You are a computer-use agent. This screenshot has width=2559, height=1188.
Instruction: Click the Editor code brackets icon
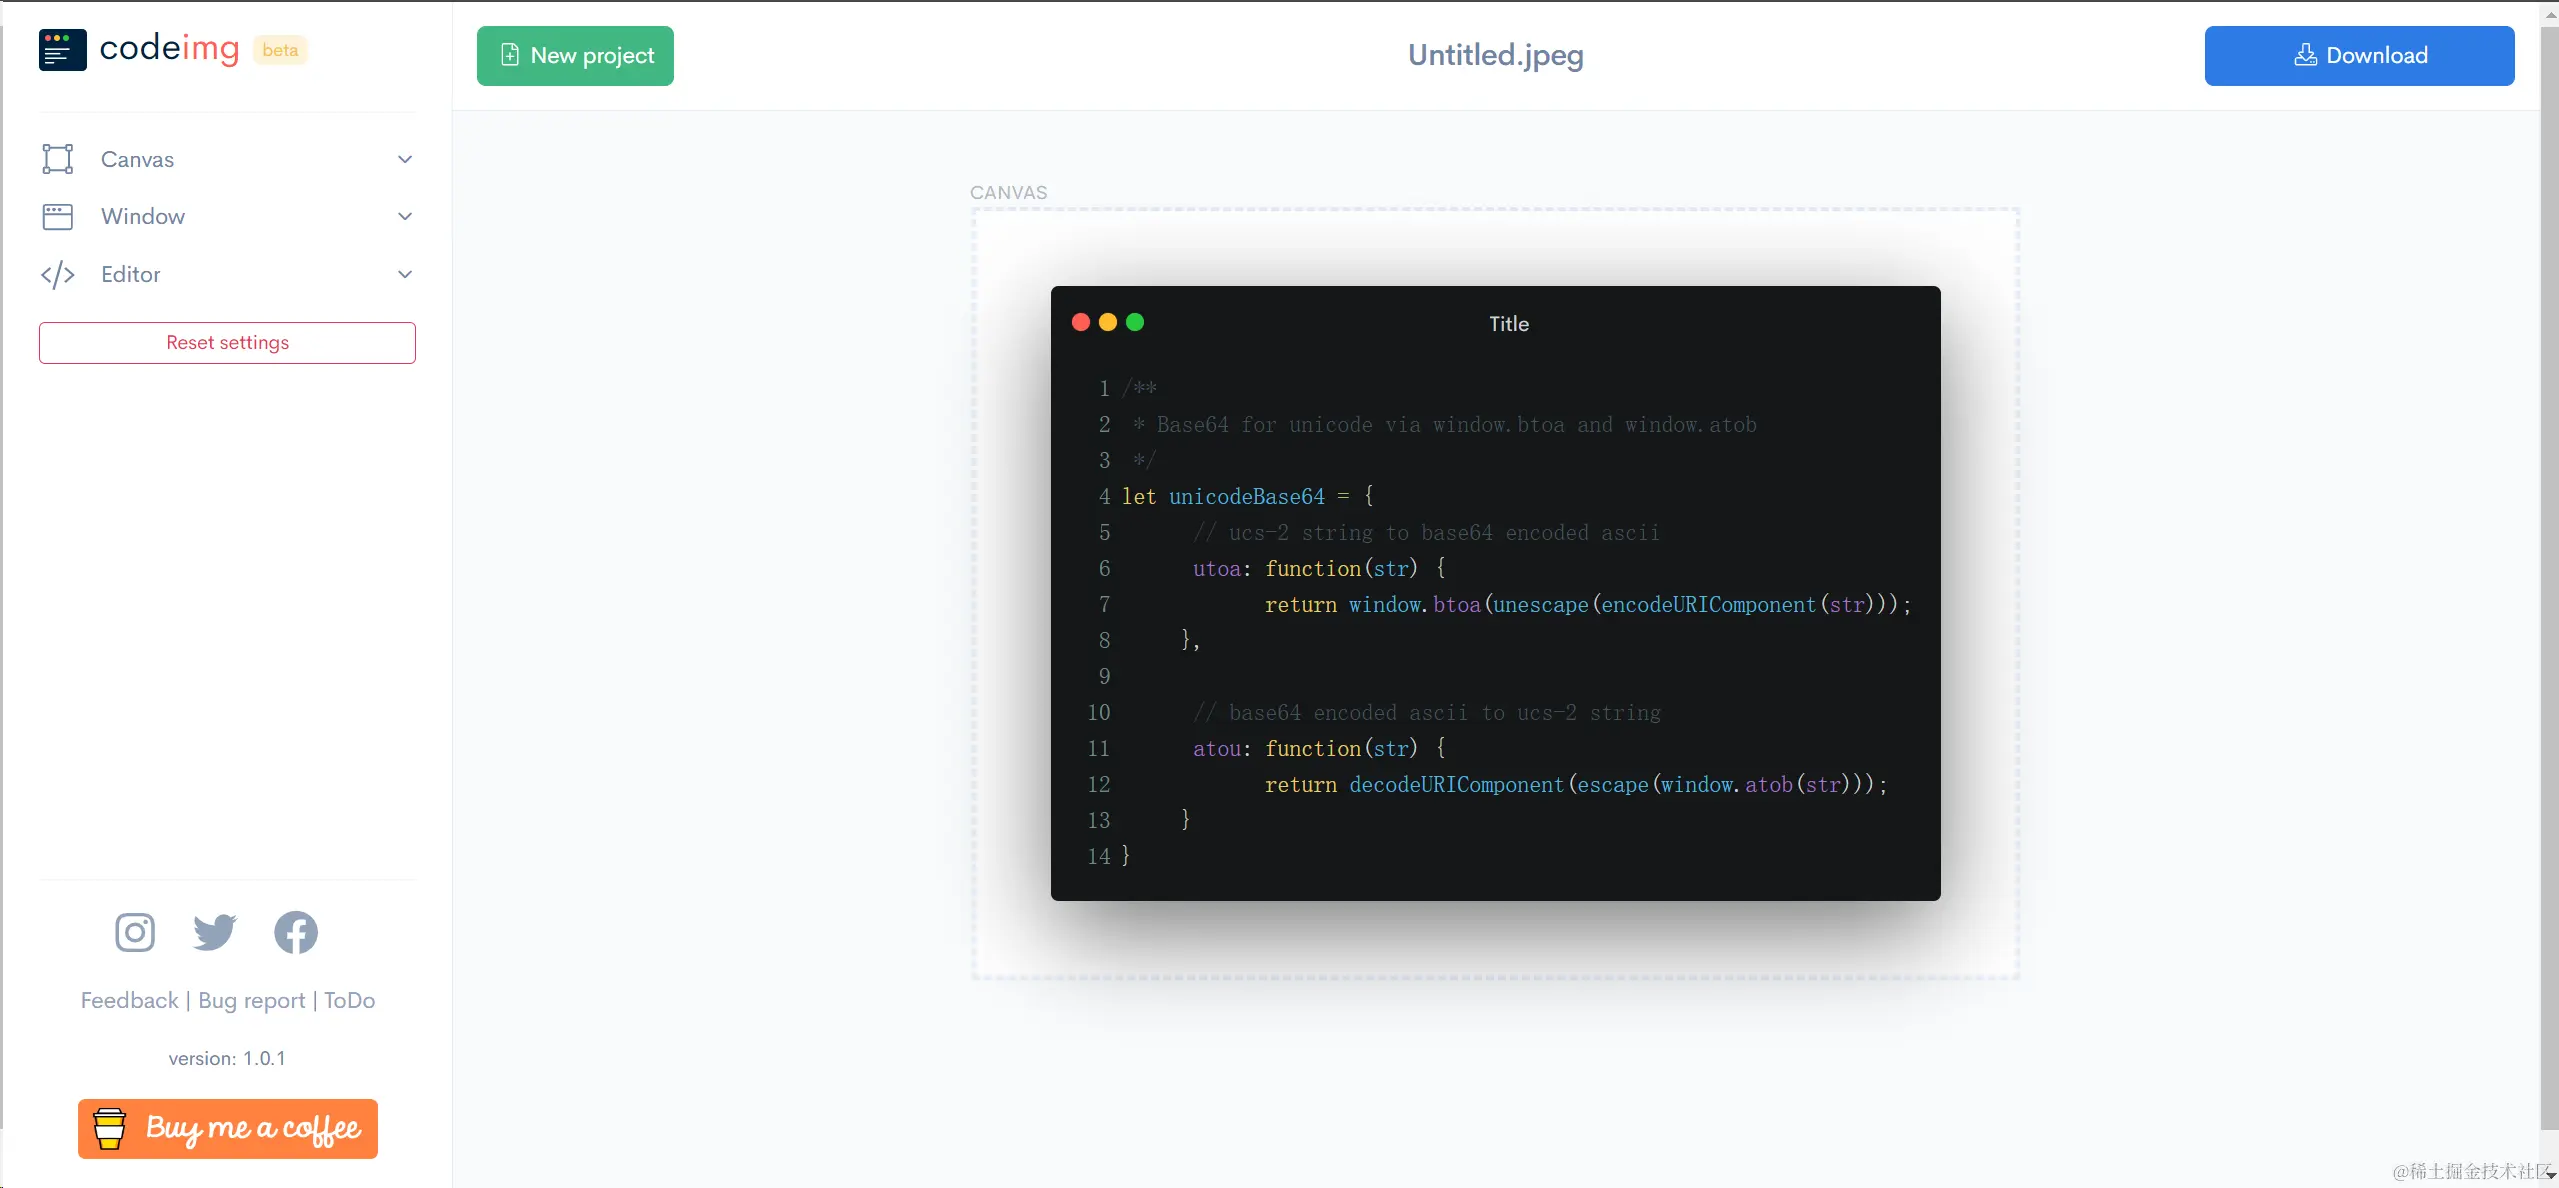pyautogui.click(x=58, y=275)
